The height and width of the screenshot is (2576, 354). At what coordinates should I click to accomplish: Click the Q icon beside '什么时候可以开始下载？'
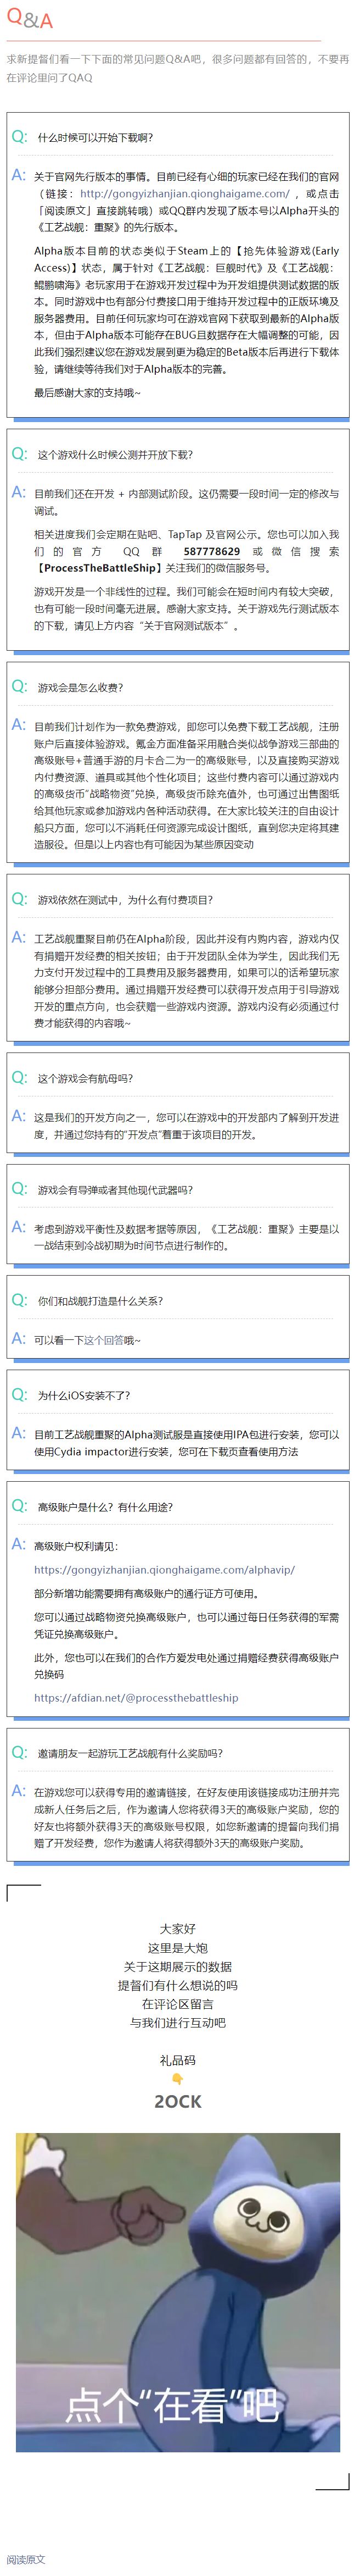[19, 137]
